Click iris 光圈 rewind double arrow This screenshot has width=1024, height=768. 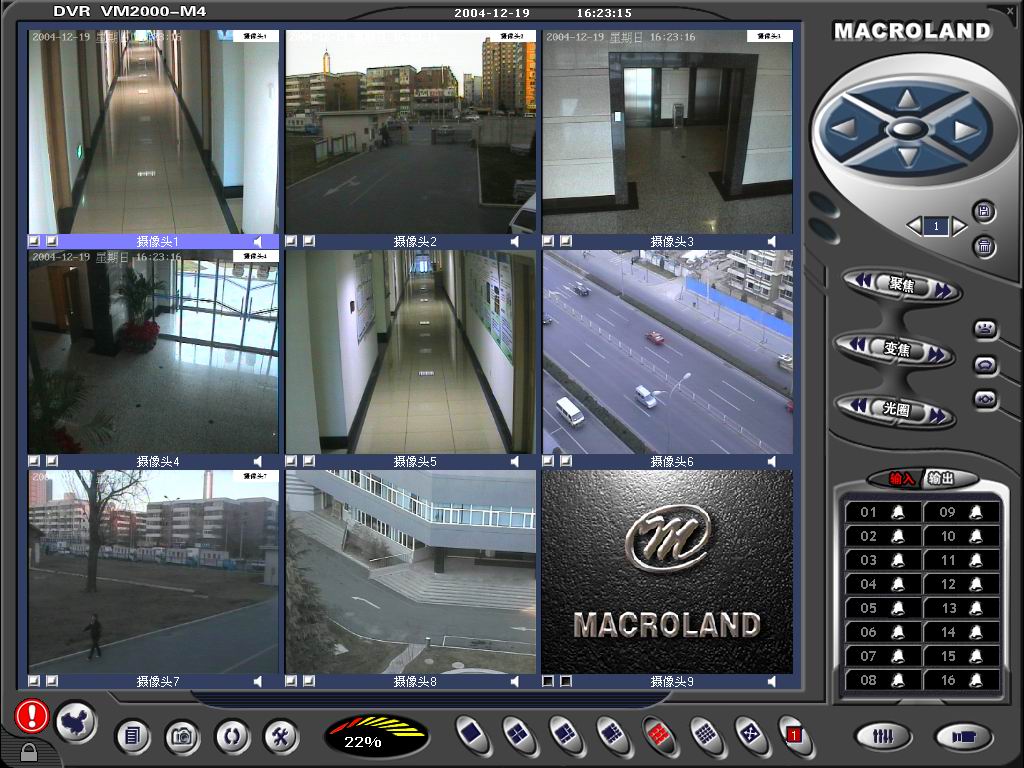click(x=857, y=406)
